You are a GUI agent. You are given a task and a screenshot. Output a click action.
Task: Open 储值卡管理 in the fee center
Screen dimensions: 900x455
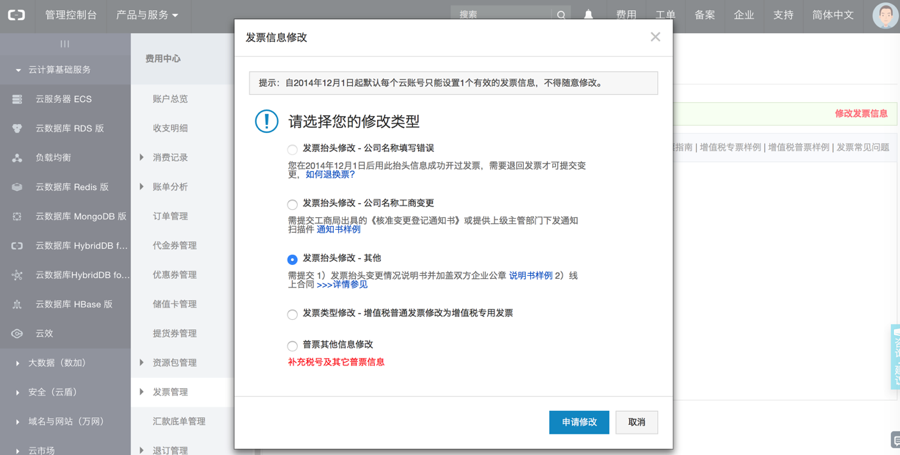174,304
